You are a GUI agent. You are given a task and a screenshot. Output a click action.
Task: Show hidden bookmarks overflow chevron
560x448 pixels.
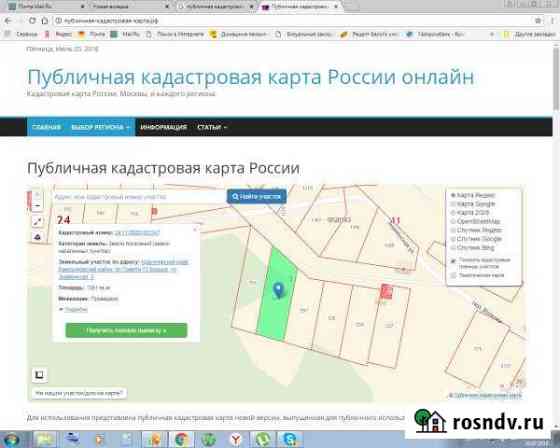[492, 34]
